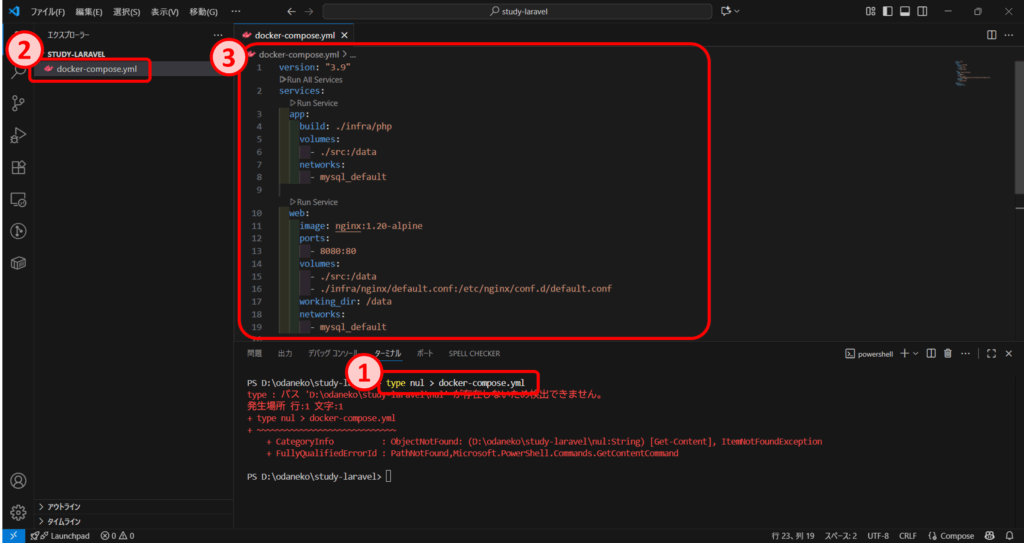The width and height of the screenshot is (1024, 543).
Task: Open the Source Control view
Action: [x=18, y=103]
